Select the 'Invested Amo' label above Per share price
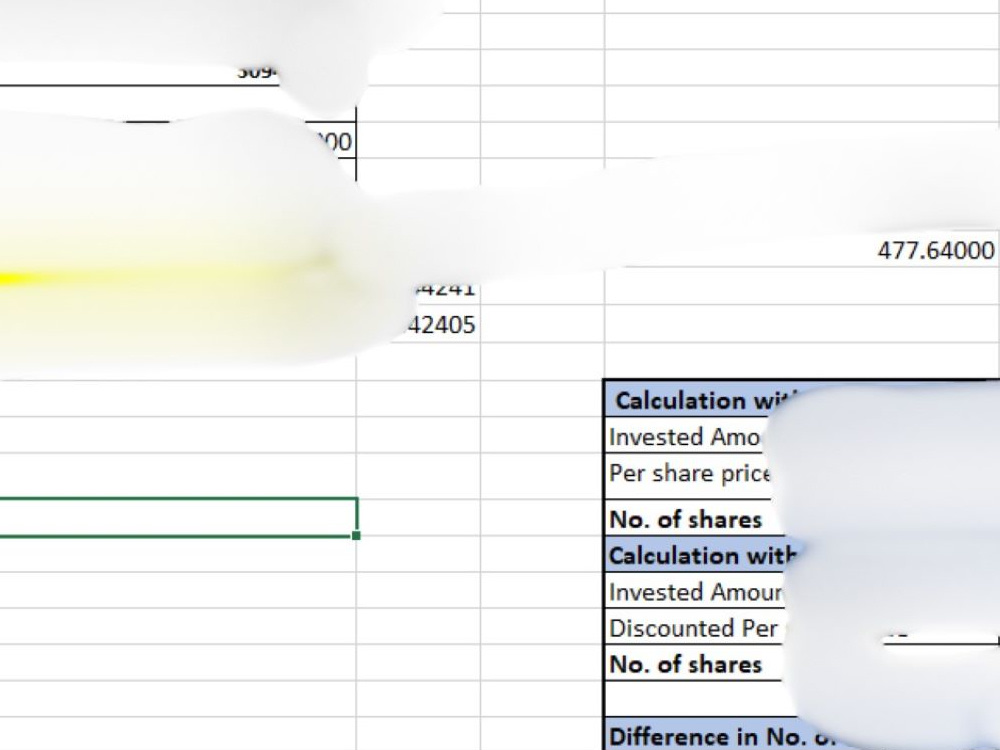 (686, 437)
